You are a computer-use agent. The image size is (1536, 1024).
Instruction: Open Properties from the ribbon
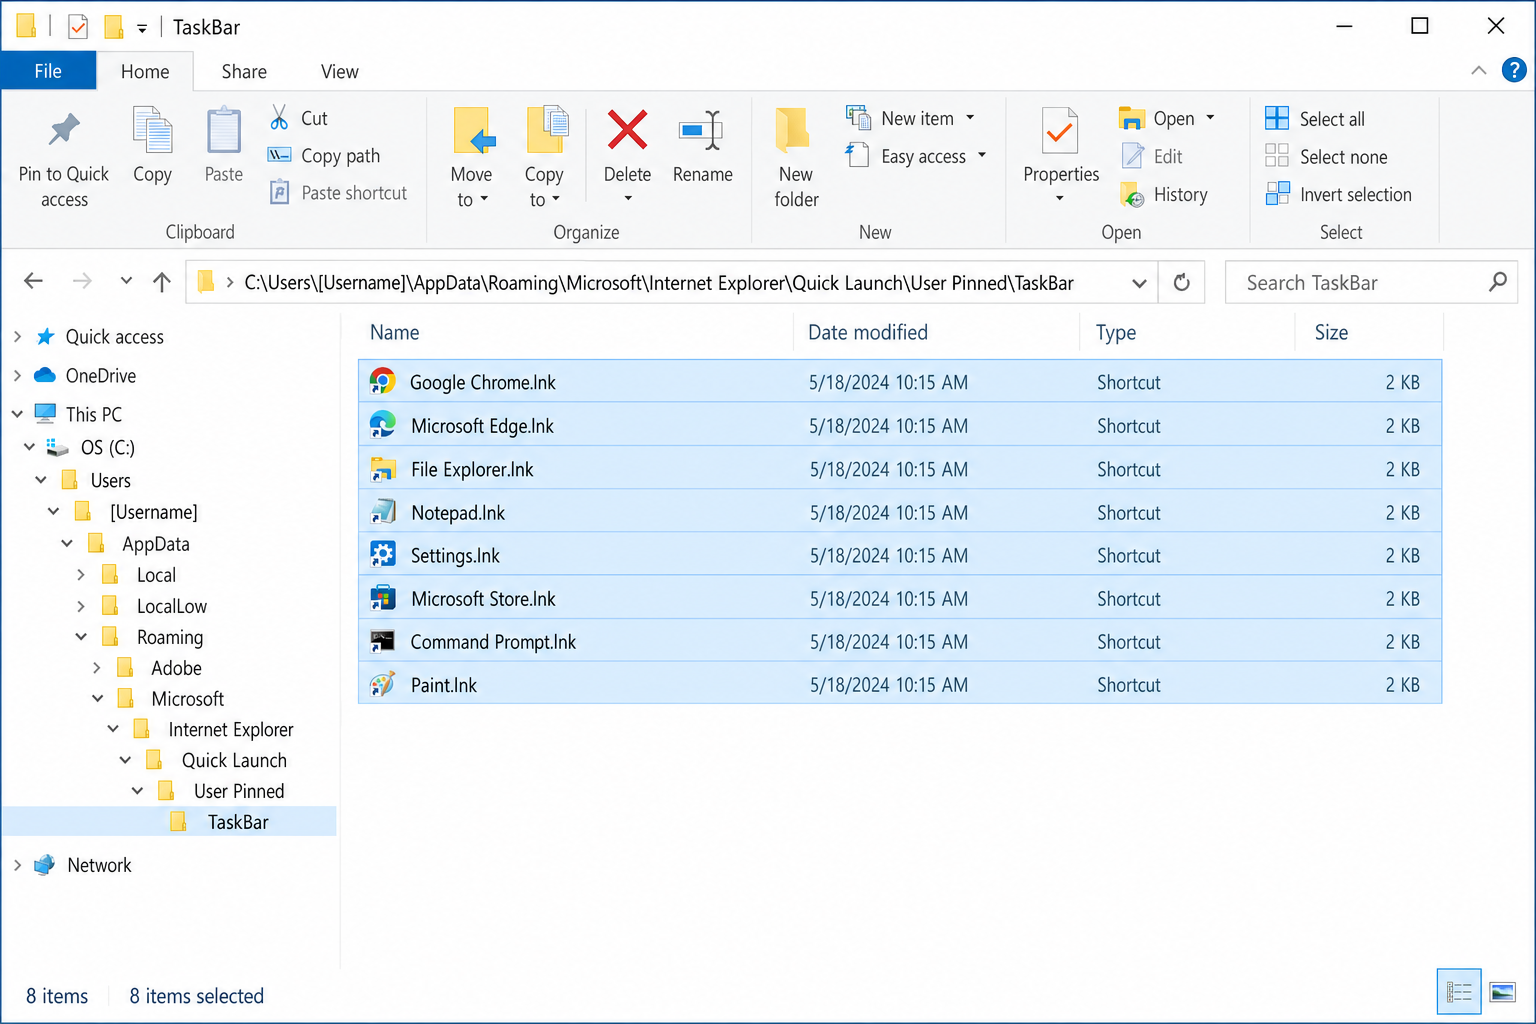tap(1061, 146)
